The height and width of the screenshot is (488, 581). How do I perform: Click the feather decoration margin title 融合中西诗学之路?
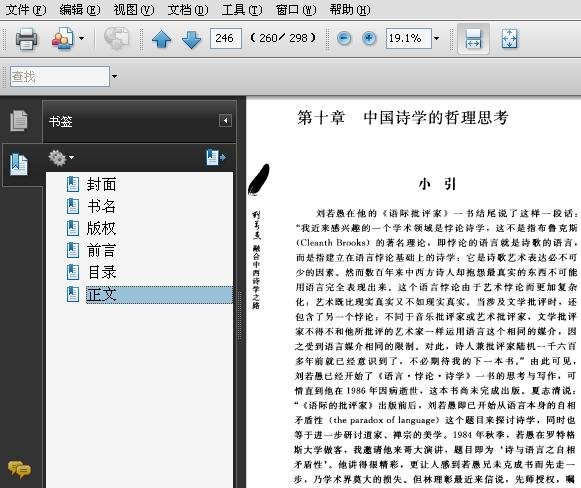coord(256,277)
